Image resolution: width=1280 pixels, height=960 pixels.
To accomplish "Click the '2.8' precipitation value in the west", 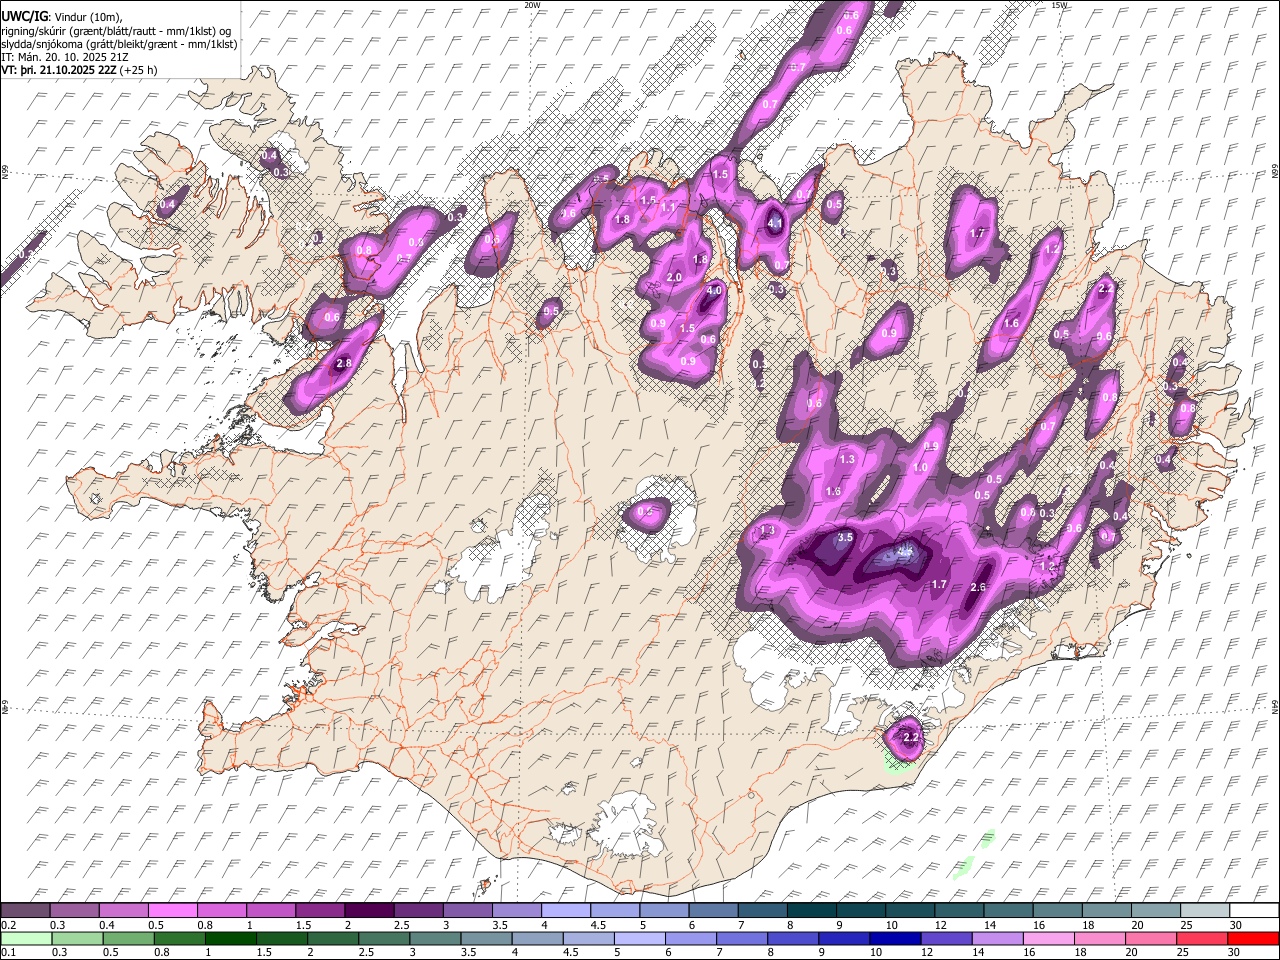I will tap(344, 363).
